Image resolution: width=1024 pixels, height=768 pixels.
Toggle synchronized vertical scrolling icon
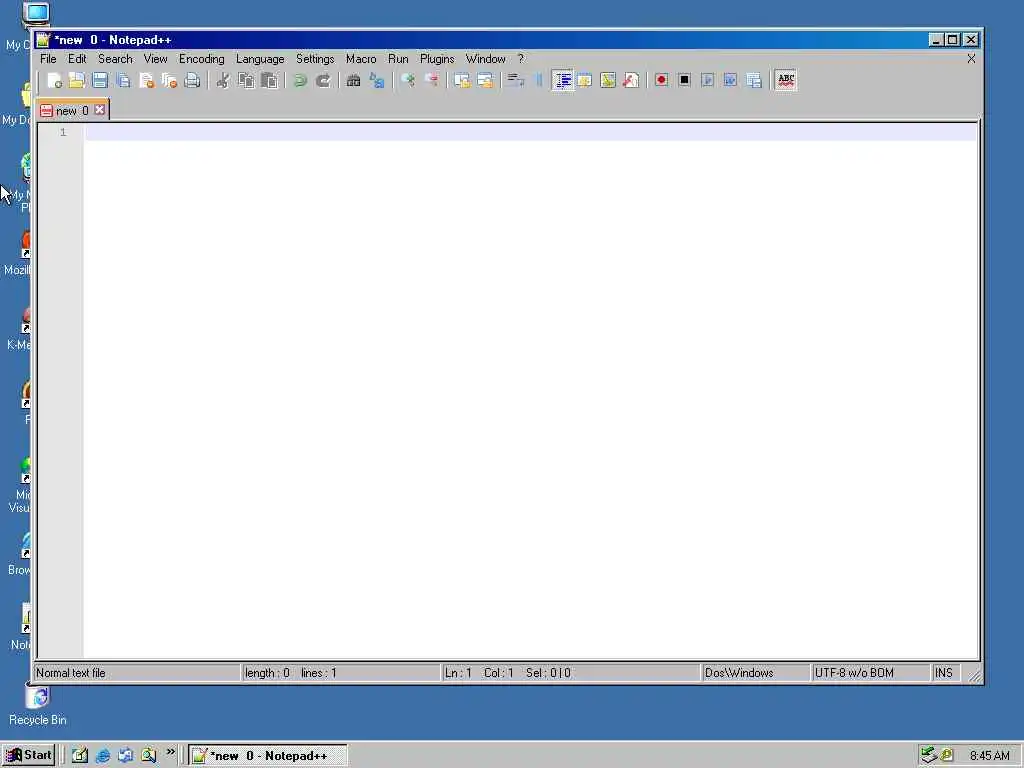click(462, 80)
